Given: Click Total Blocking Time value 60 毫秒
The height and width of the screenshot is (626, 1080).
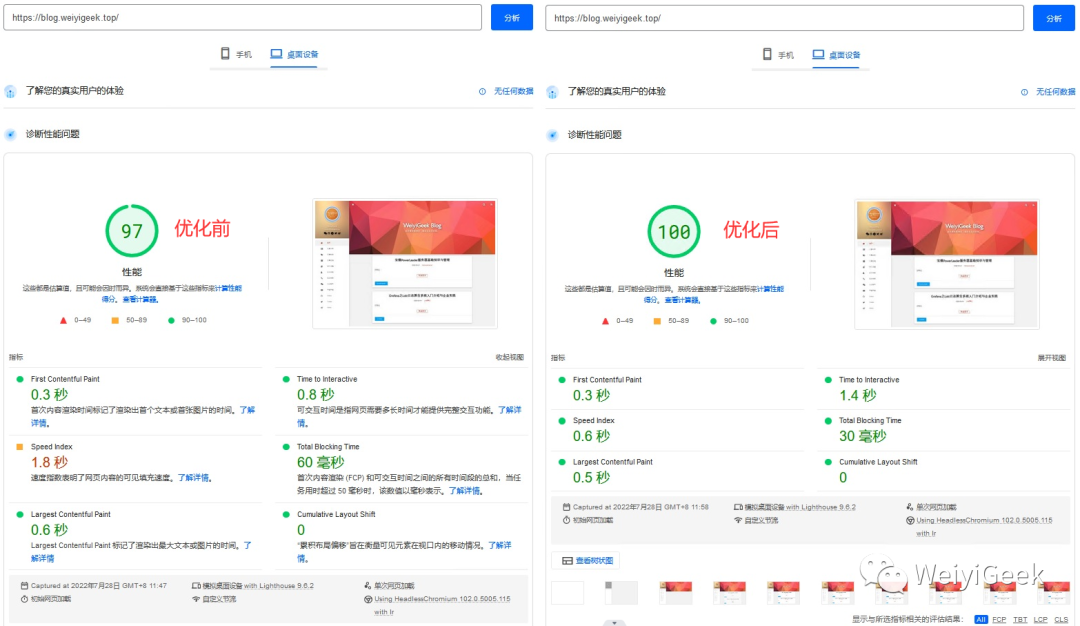Looking at the screenshot, I should (x=320, y=462).
